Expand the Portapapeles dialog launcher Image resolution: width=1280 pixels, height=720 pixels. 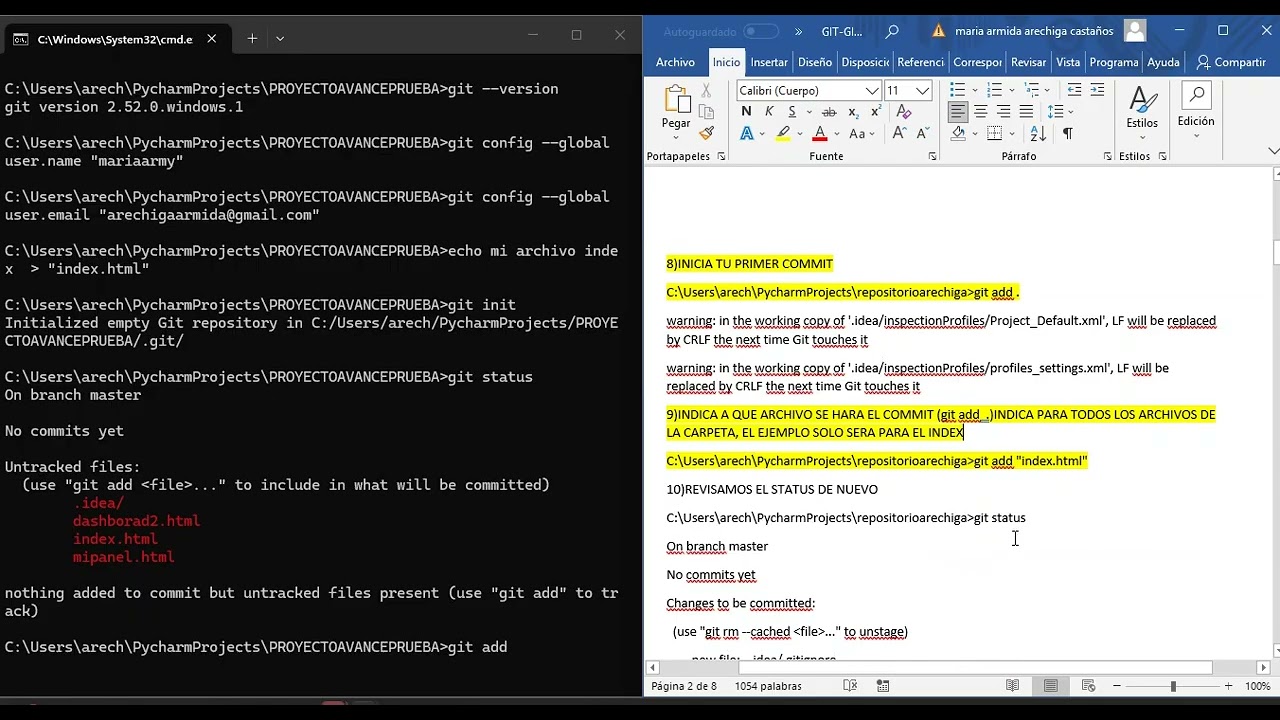[x=721, y=157]
